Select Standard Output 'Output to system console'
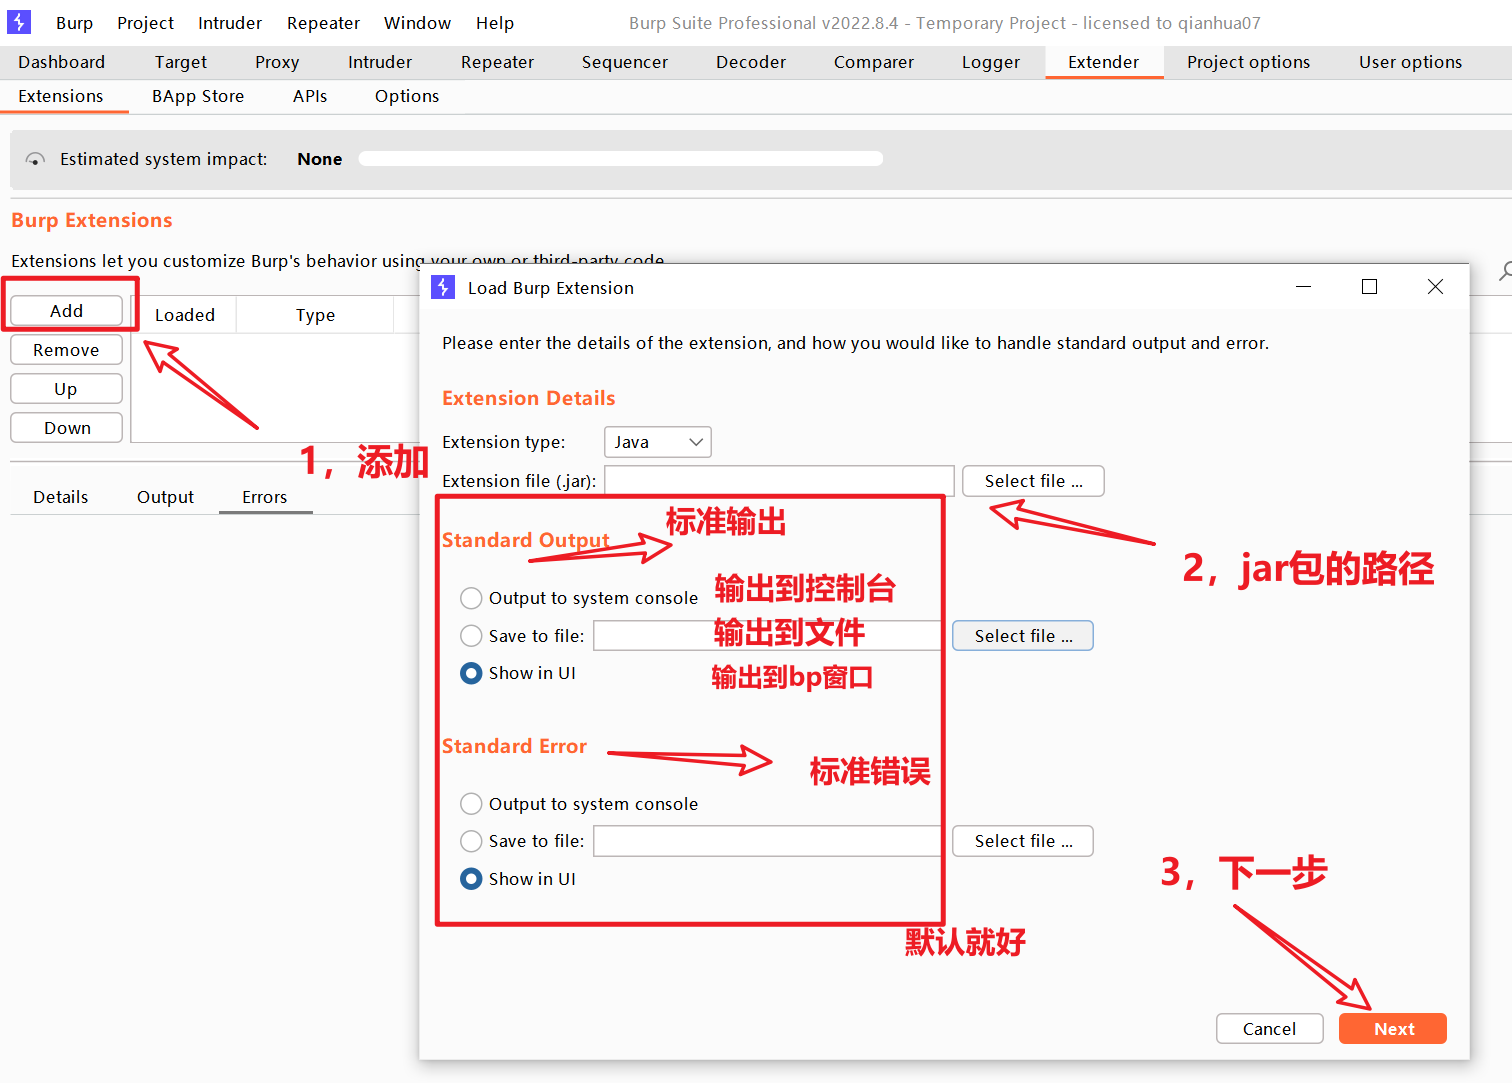Viewport: 1512px width, 1083px height. point(471,598)
